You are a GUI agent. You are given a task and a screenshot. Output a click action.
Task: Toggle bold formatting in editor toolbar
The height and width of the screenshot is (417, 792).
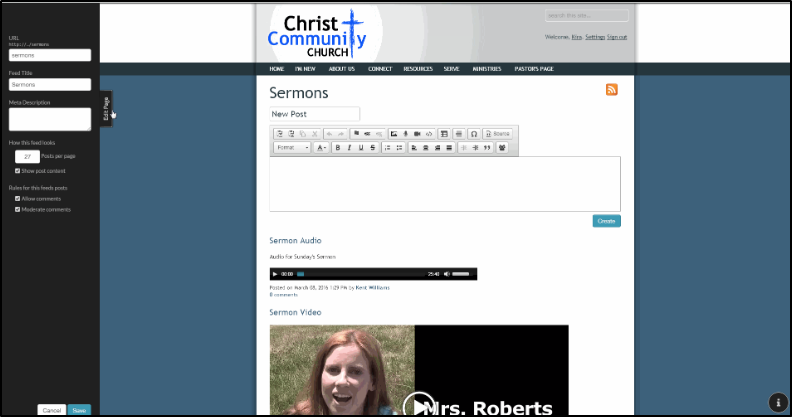(x=337, y=147)
